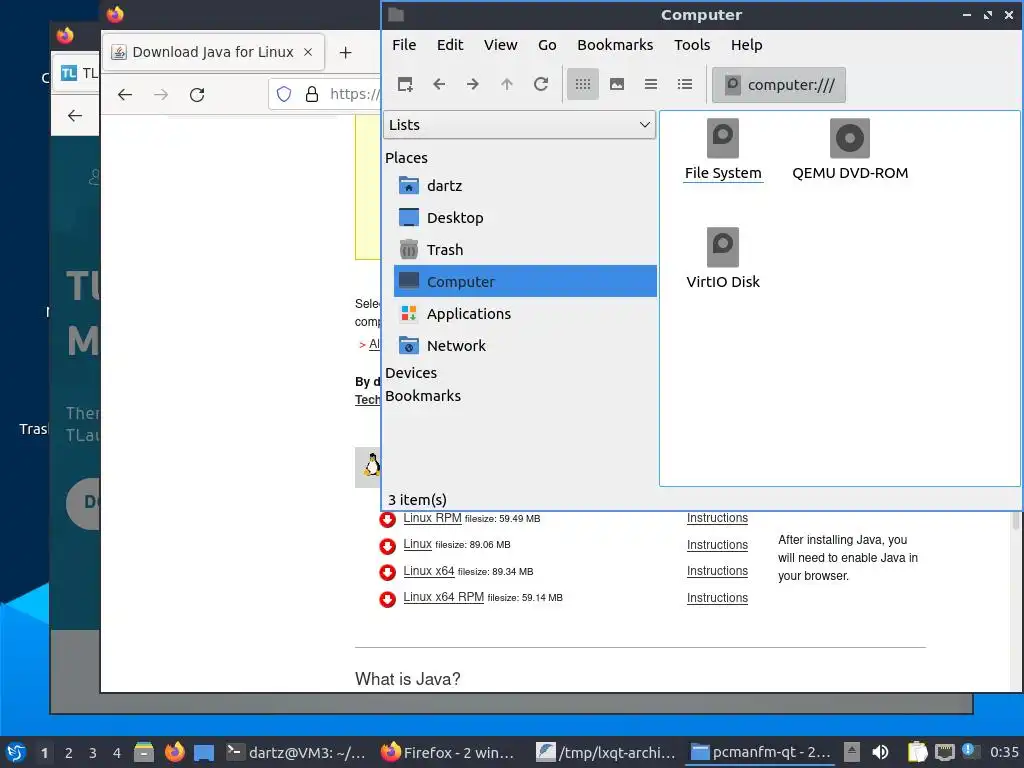The width and height of the screenshot is (1024, 768).
Task: Go back in the Java Firefox window
Action: 125,95
